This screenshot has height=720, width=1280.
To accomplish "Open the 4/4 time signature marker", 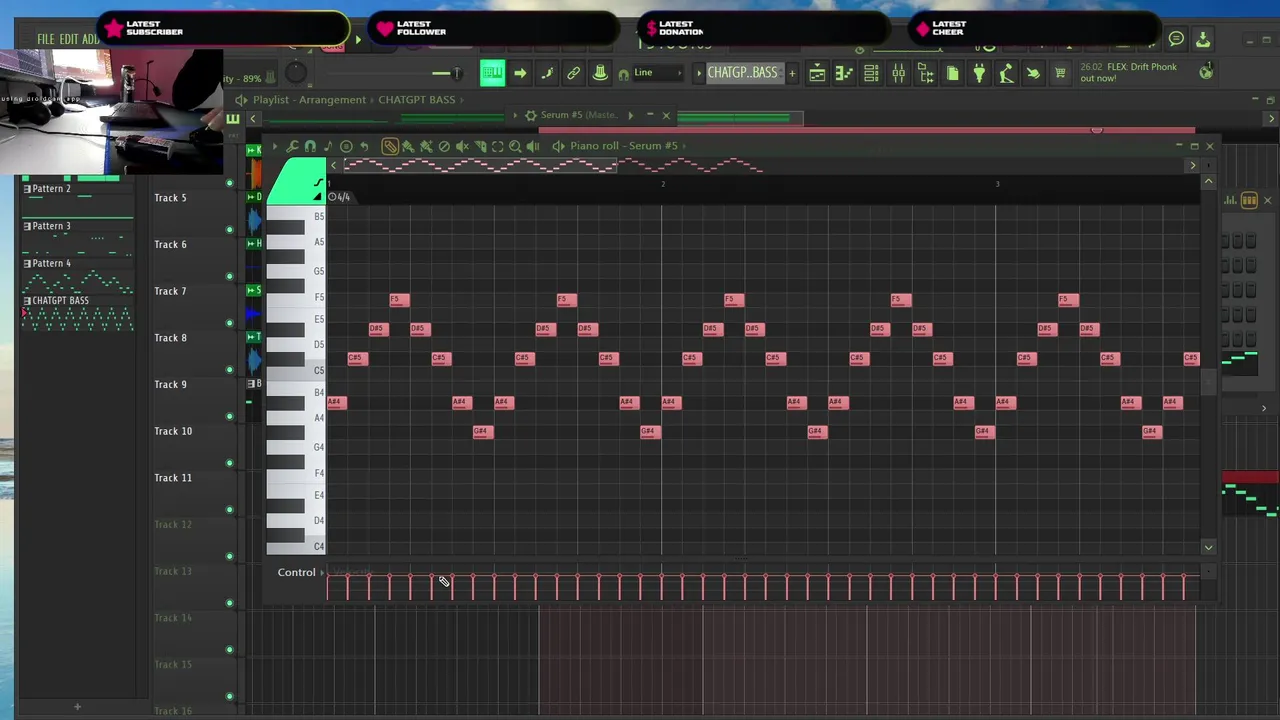I will 340,197.
